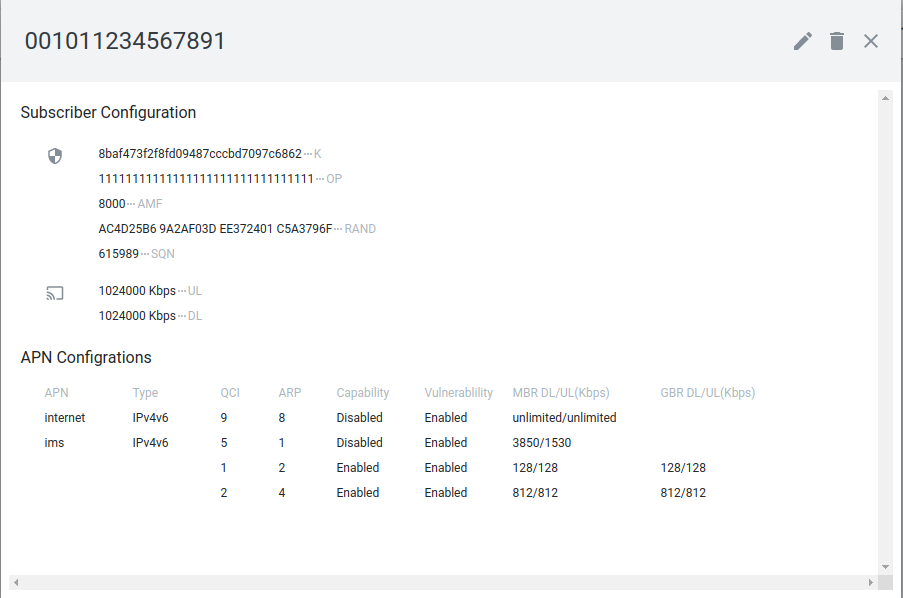Image resolution: width=903 pixels, height=598 pixels.
Task: Select the AMF value 8000
Action: (112, 204)
